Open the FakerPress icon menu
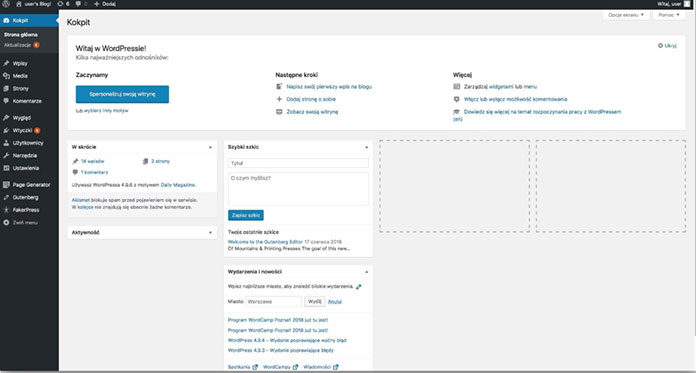The height and width of the screenshot is (373, 696). pyautogui.click(x=6, y=210)
